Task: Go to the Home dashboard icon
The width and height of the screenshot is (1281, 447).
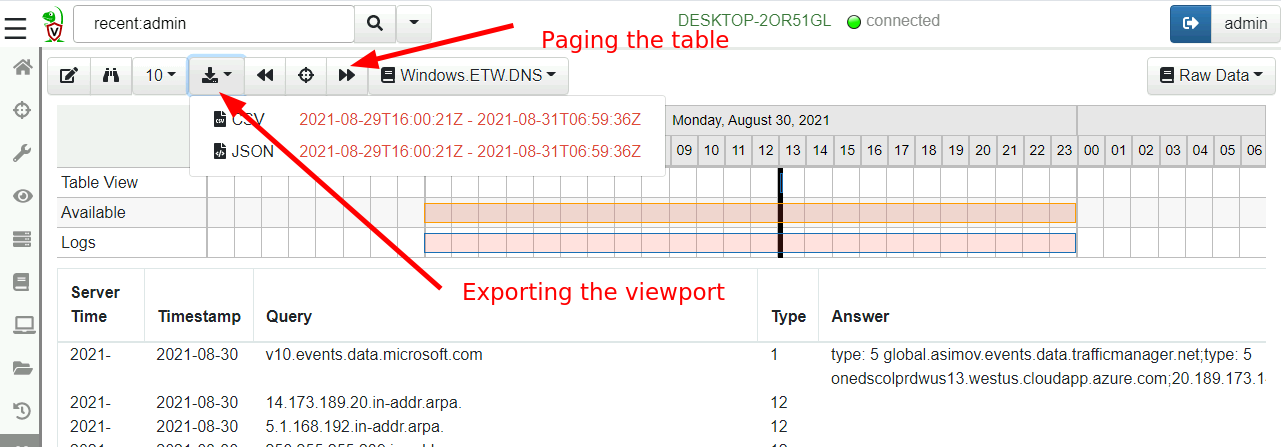Action: coord(20,67)
